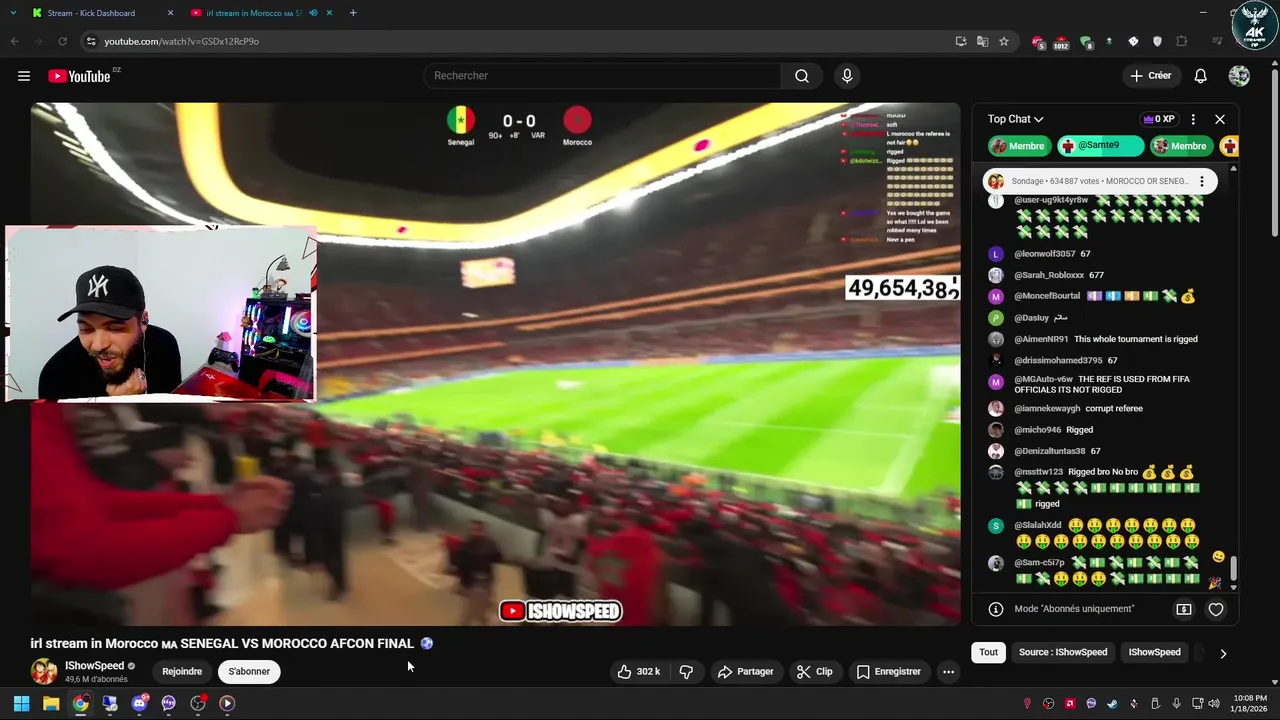Open more video actions ellipsis
Screen dimensions: 1280x720
[948, 672]
